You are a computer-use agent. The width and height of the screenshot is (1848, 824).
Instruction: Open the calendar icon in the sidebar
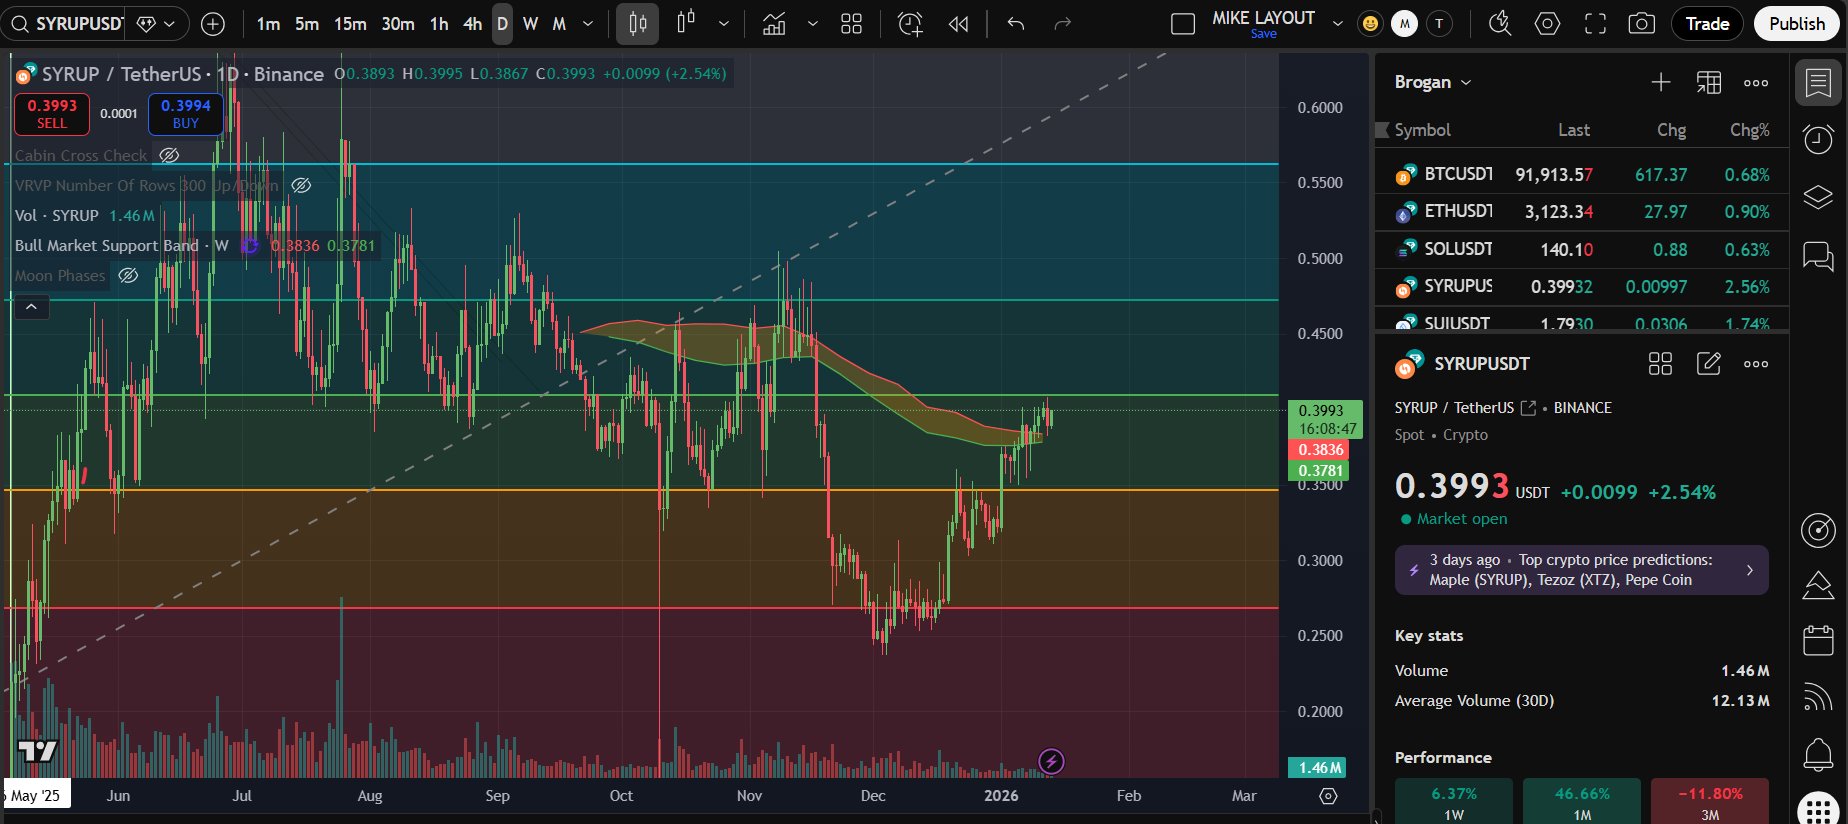pyautogui.click(x=1818, y=640)
